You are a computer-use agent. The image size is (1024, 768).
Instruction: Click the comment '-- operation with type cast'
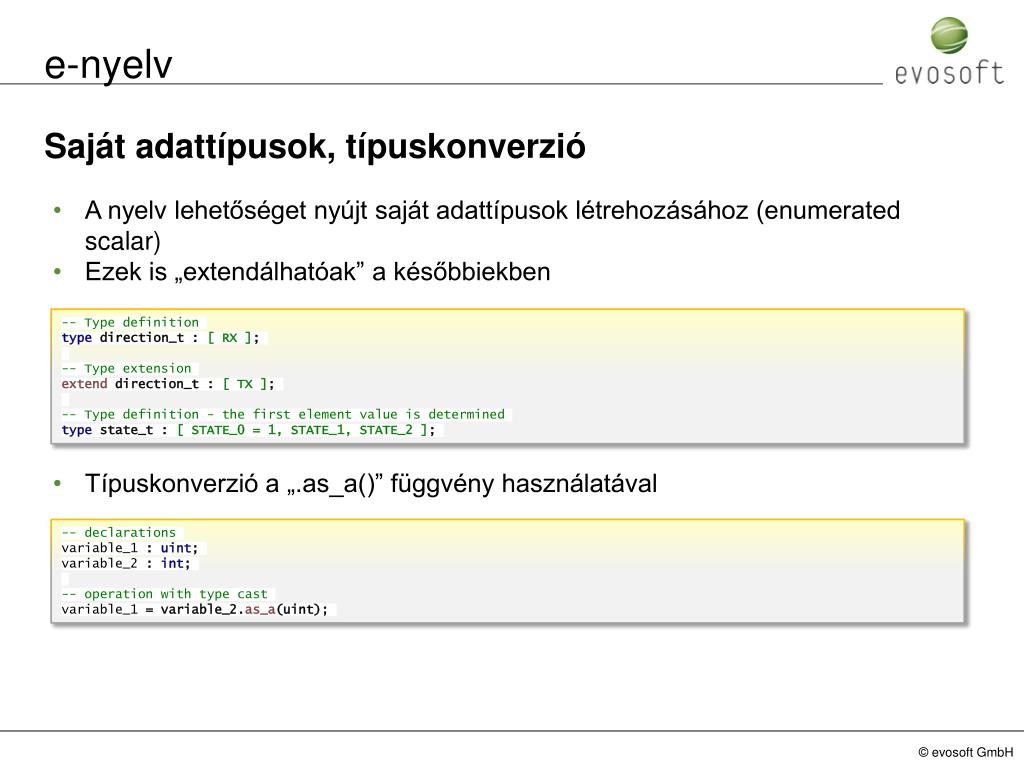[x=165, y=594]
